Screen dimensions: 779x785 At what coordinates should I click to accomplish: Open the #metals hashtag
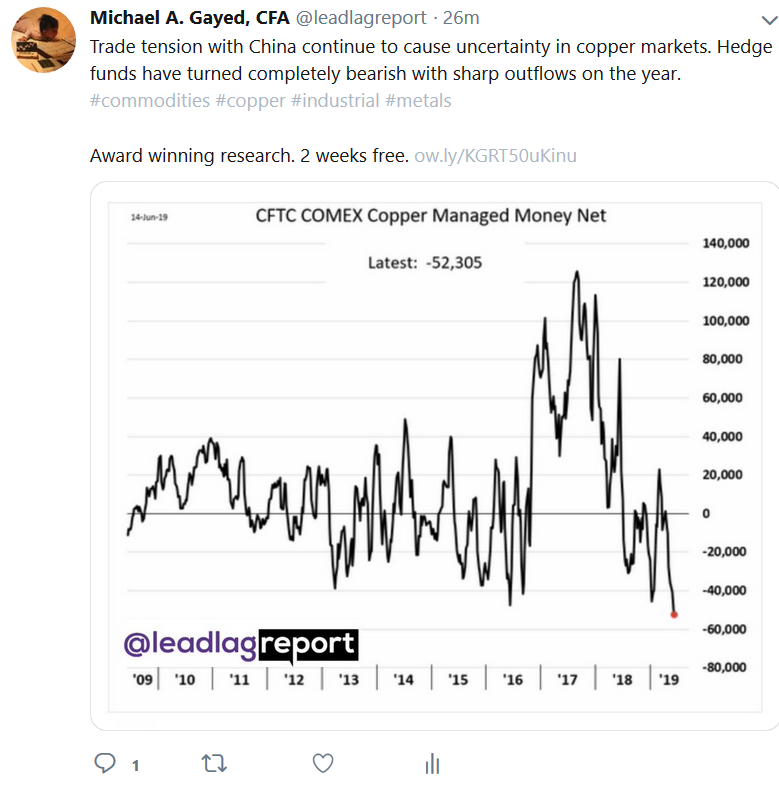418,100
